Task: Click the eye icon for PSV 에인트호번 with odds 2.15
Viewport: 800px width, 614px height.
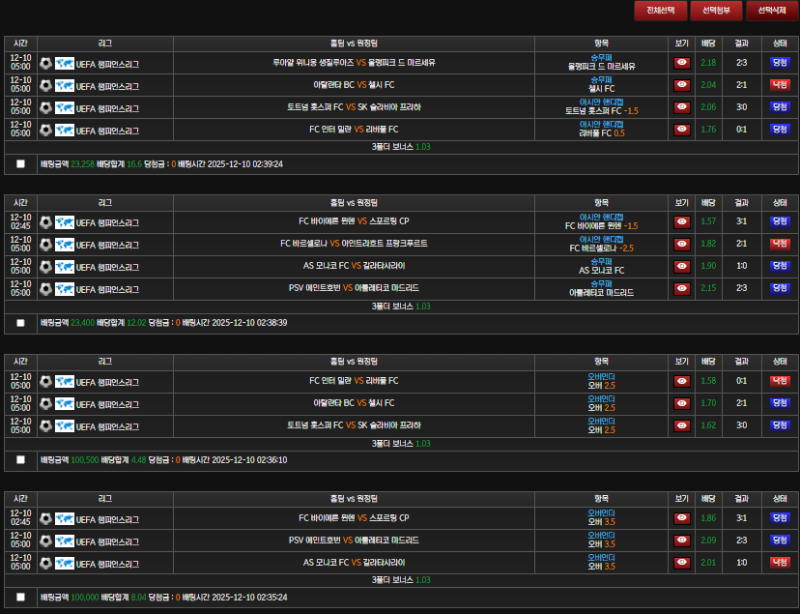Action: [682, 288]
